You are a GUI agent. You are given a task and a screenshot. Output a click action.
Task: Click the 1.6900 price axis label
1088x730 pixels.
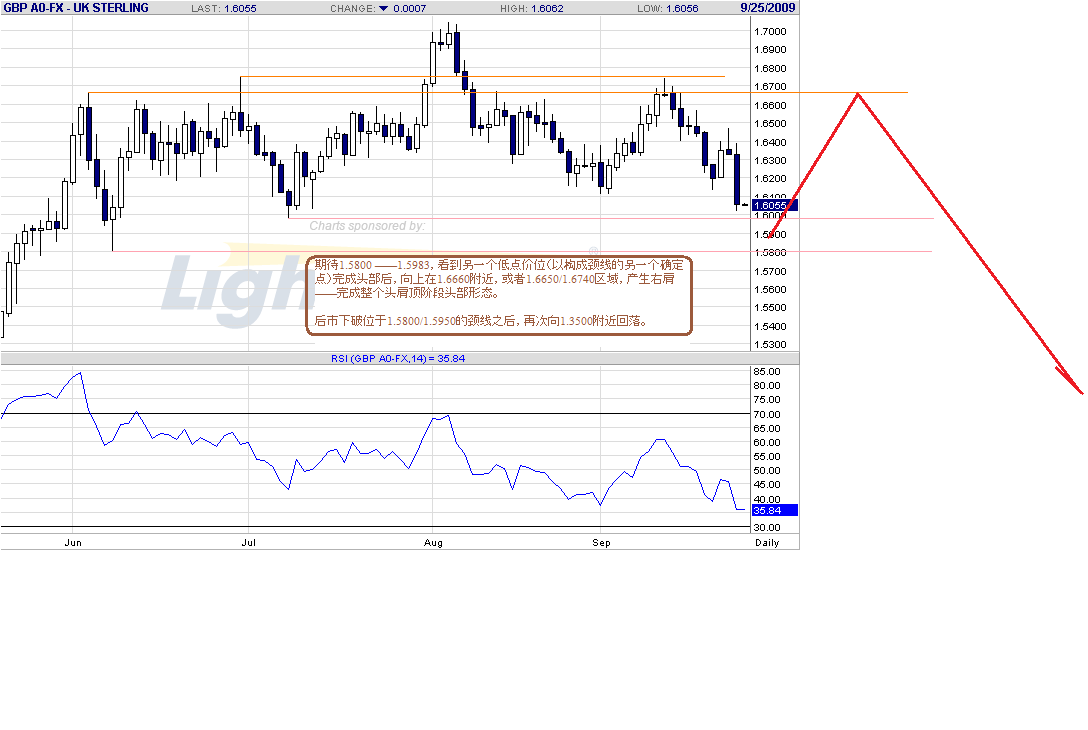(x=770, y=49)
